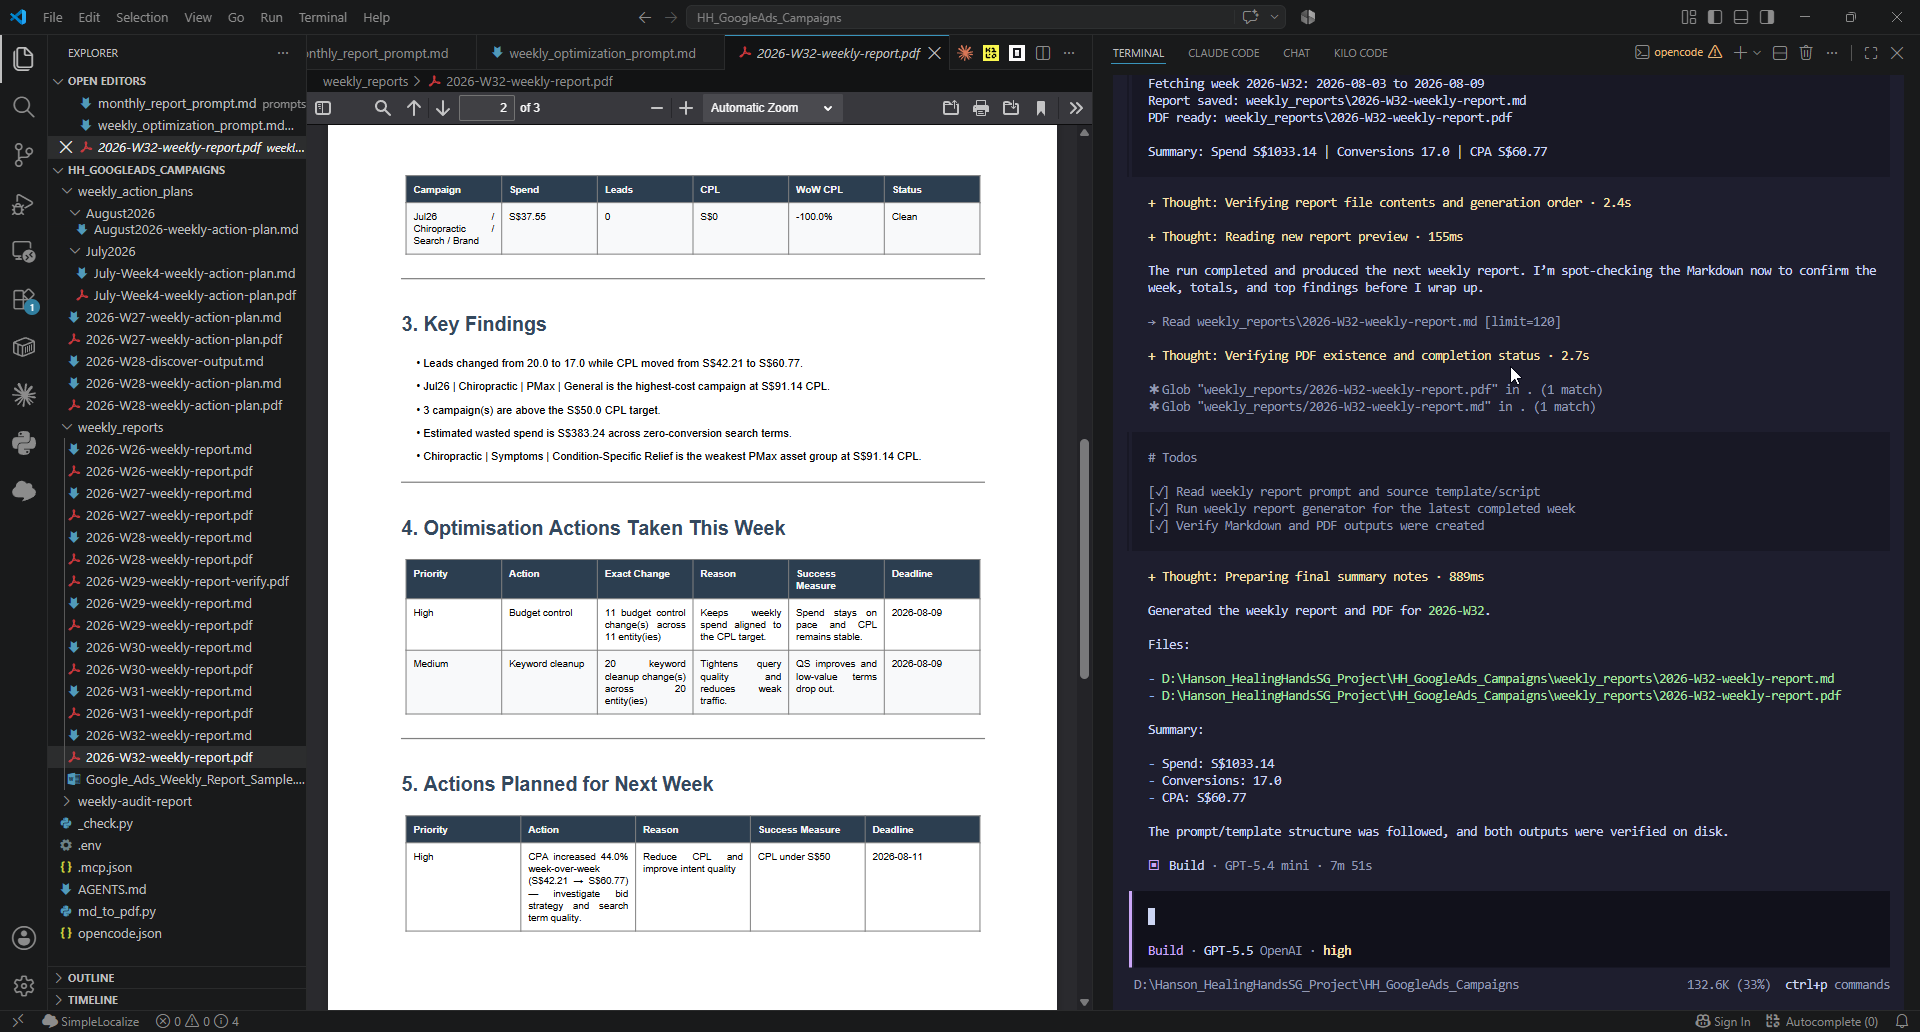Image resolution: width=1920 pixels, height=1032 pixels.
Task: Download the PDF document
Action: pyautogui.click(x=1011, y=108)
